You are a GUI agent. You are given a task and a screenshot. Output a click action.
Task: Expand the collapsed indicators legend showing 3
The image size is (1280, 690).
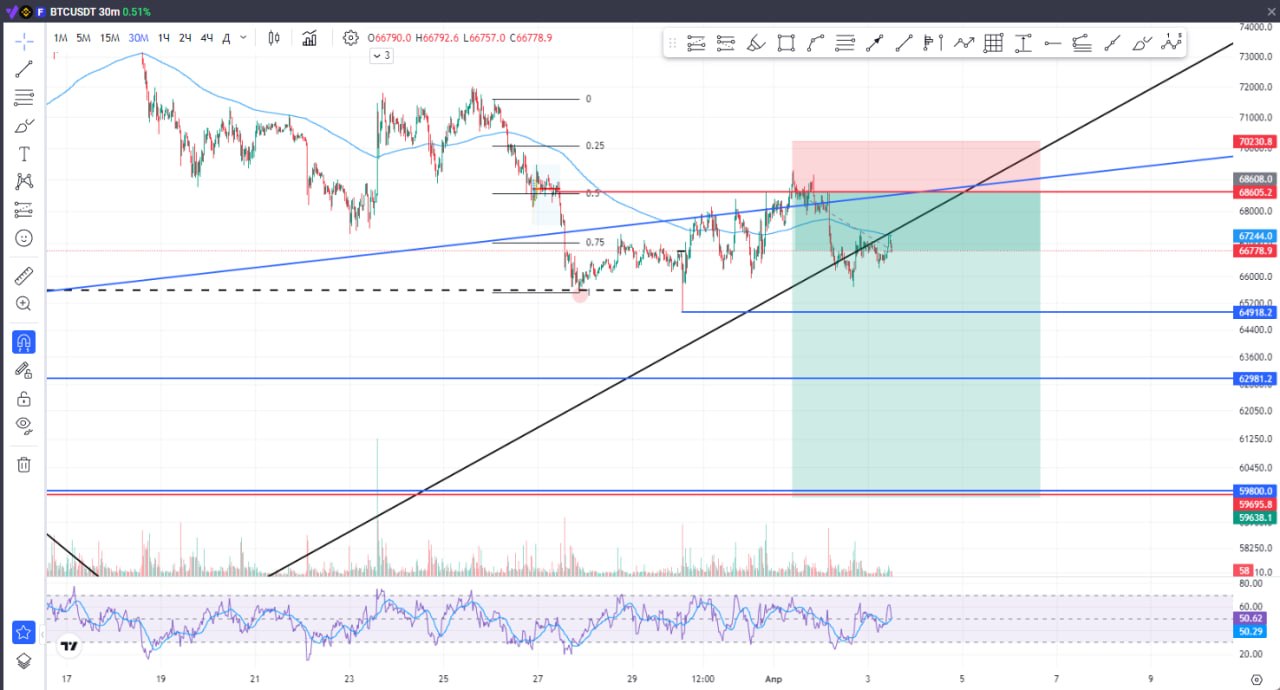point(381,56)
